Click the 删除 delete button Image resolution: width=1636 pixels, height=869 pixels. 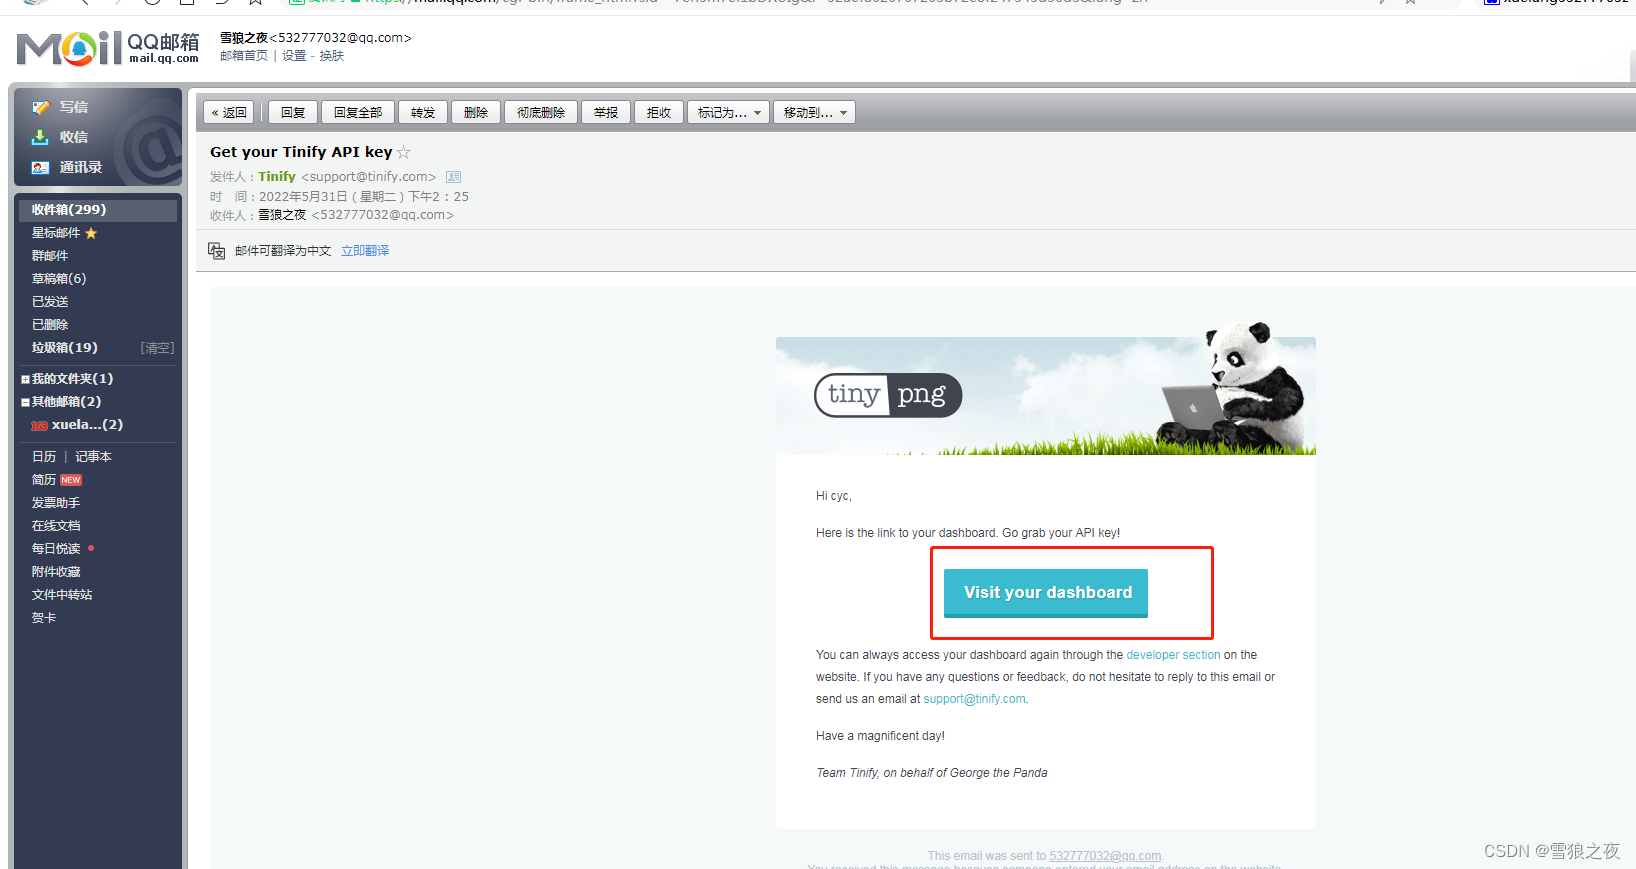click(476, 112)
